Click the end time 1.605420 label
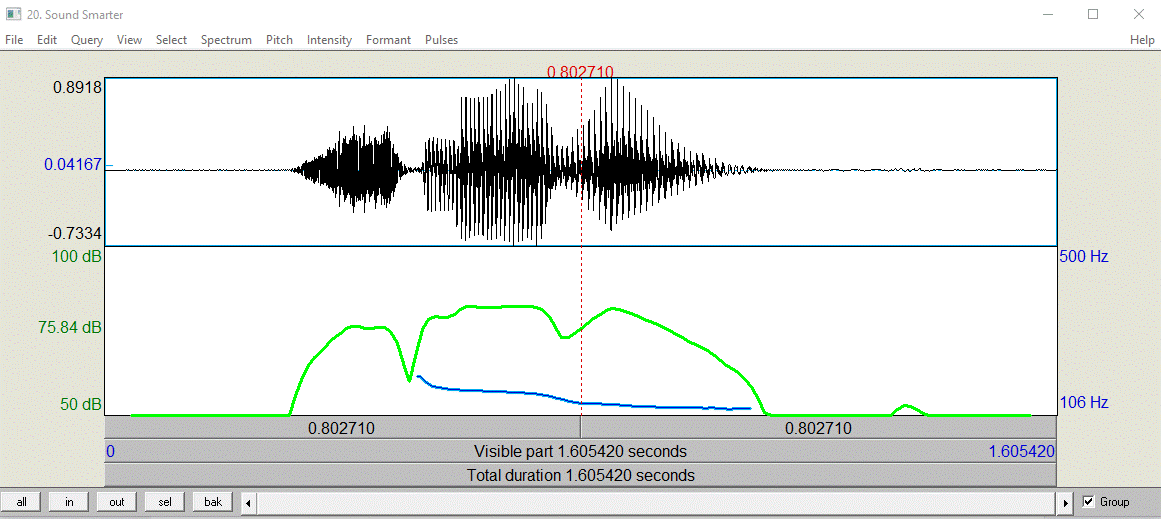1161x519 pixels. pos(1022,452)
